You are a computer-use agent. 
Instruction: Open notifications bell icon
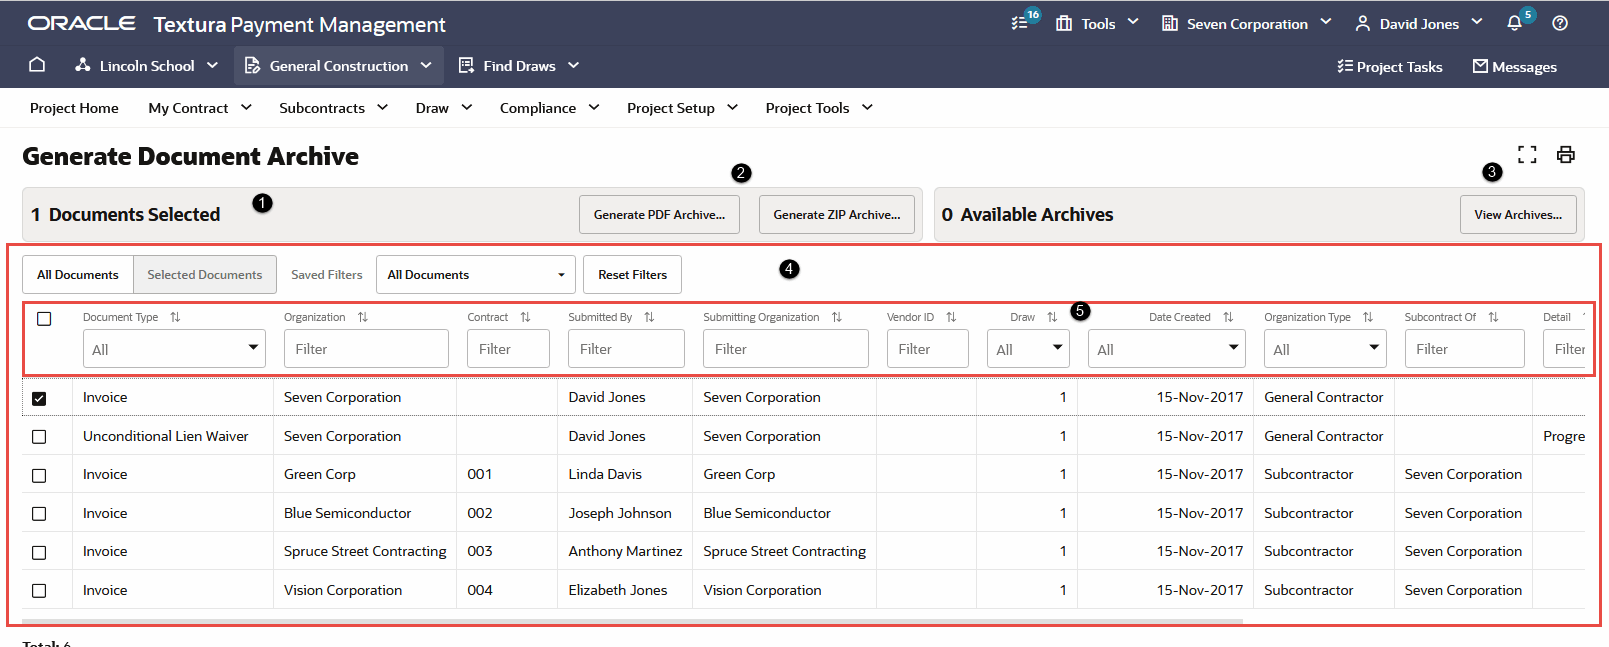pos(1514,23)
